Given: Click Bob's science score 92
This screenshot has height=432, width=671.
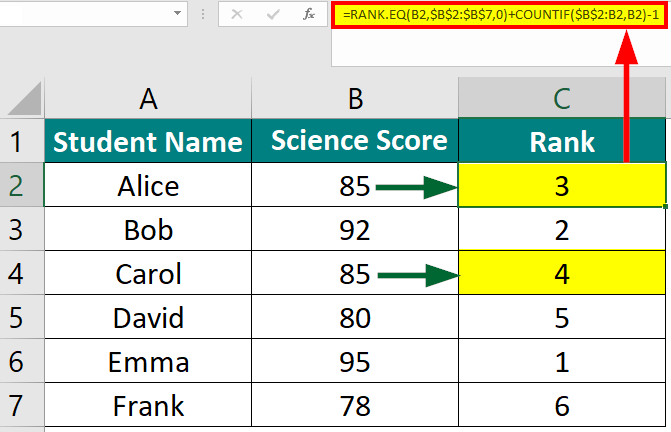Looking at the screenshot, I should click(355, 229).
